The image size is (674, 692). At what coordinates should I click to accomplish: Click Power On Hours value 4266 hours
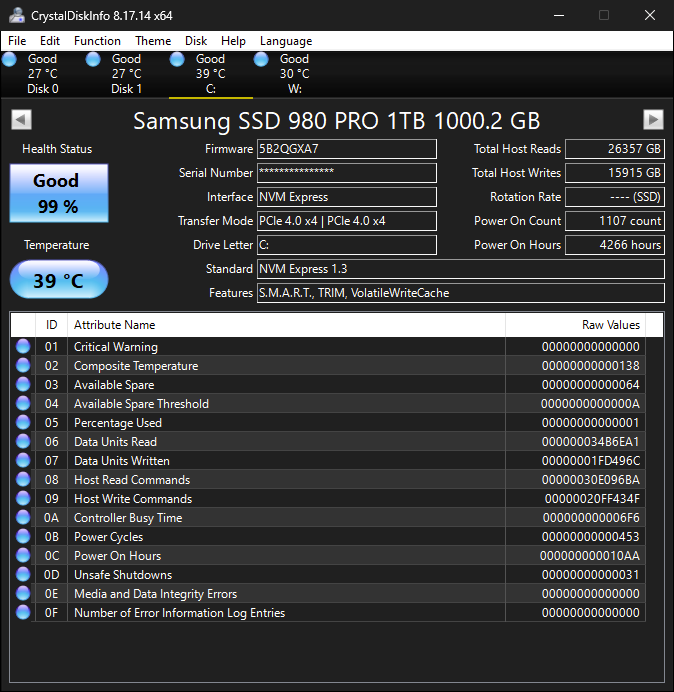pos(615,245)
